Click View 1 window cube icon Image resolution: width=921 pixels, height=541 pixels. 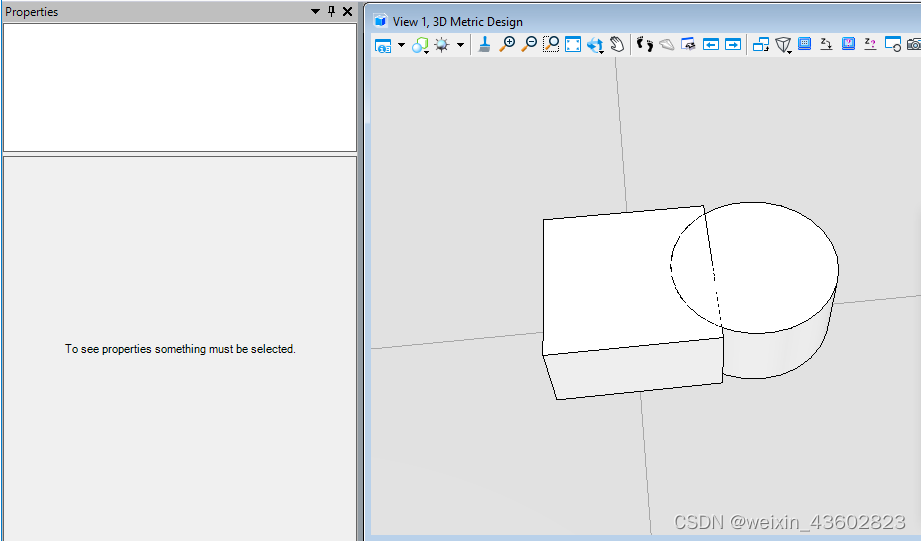pyautogui.click(x=381, y=21)
